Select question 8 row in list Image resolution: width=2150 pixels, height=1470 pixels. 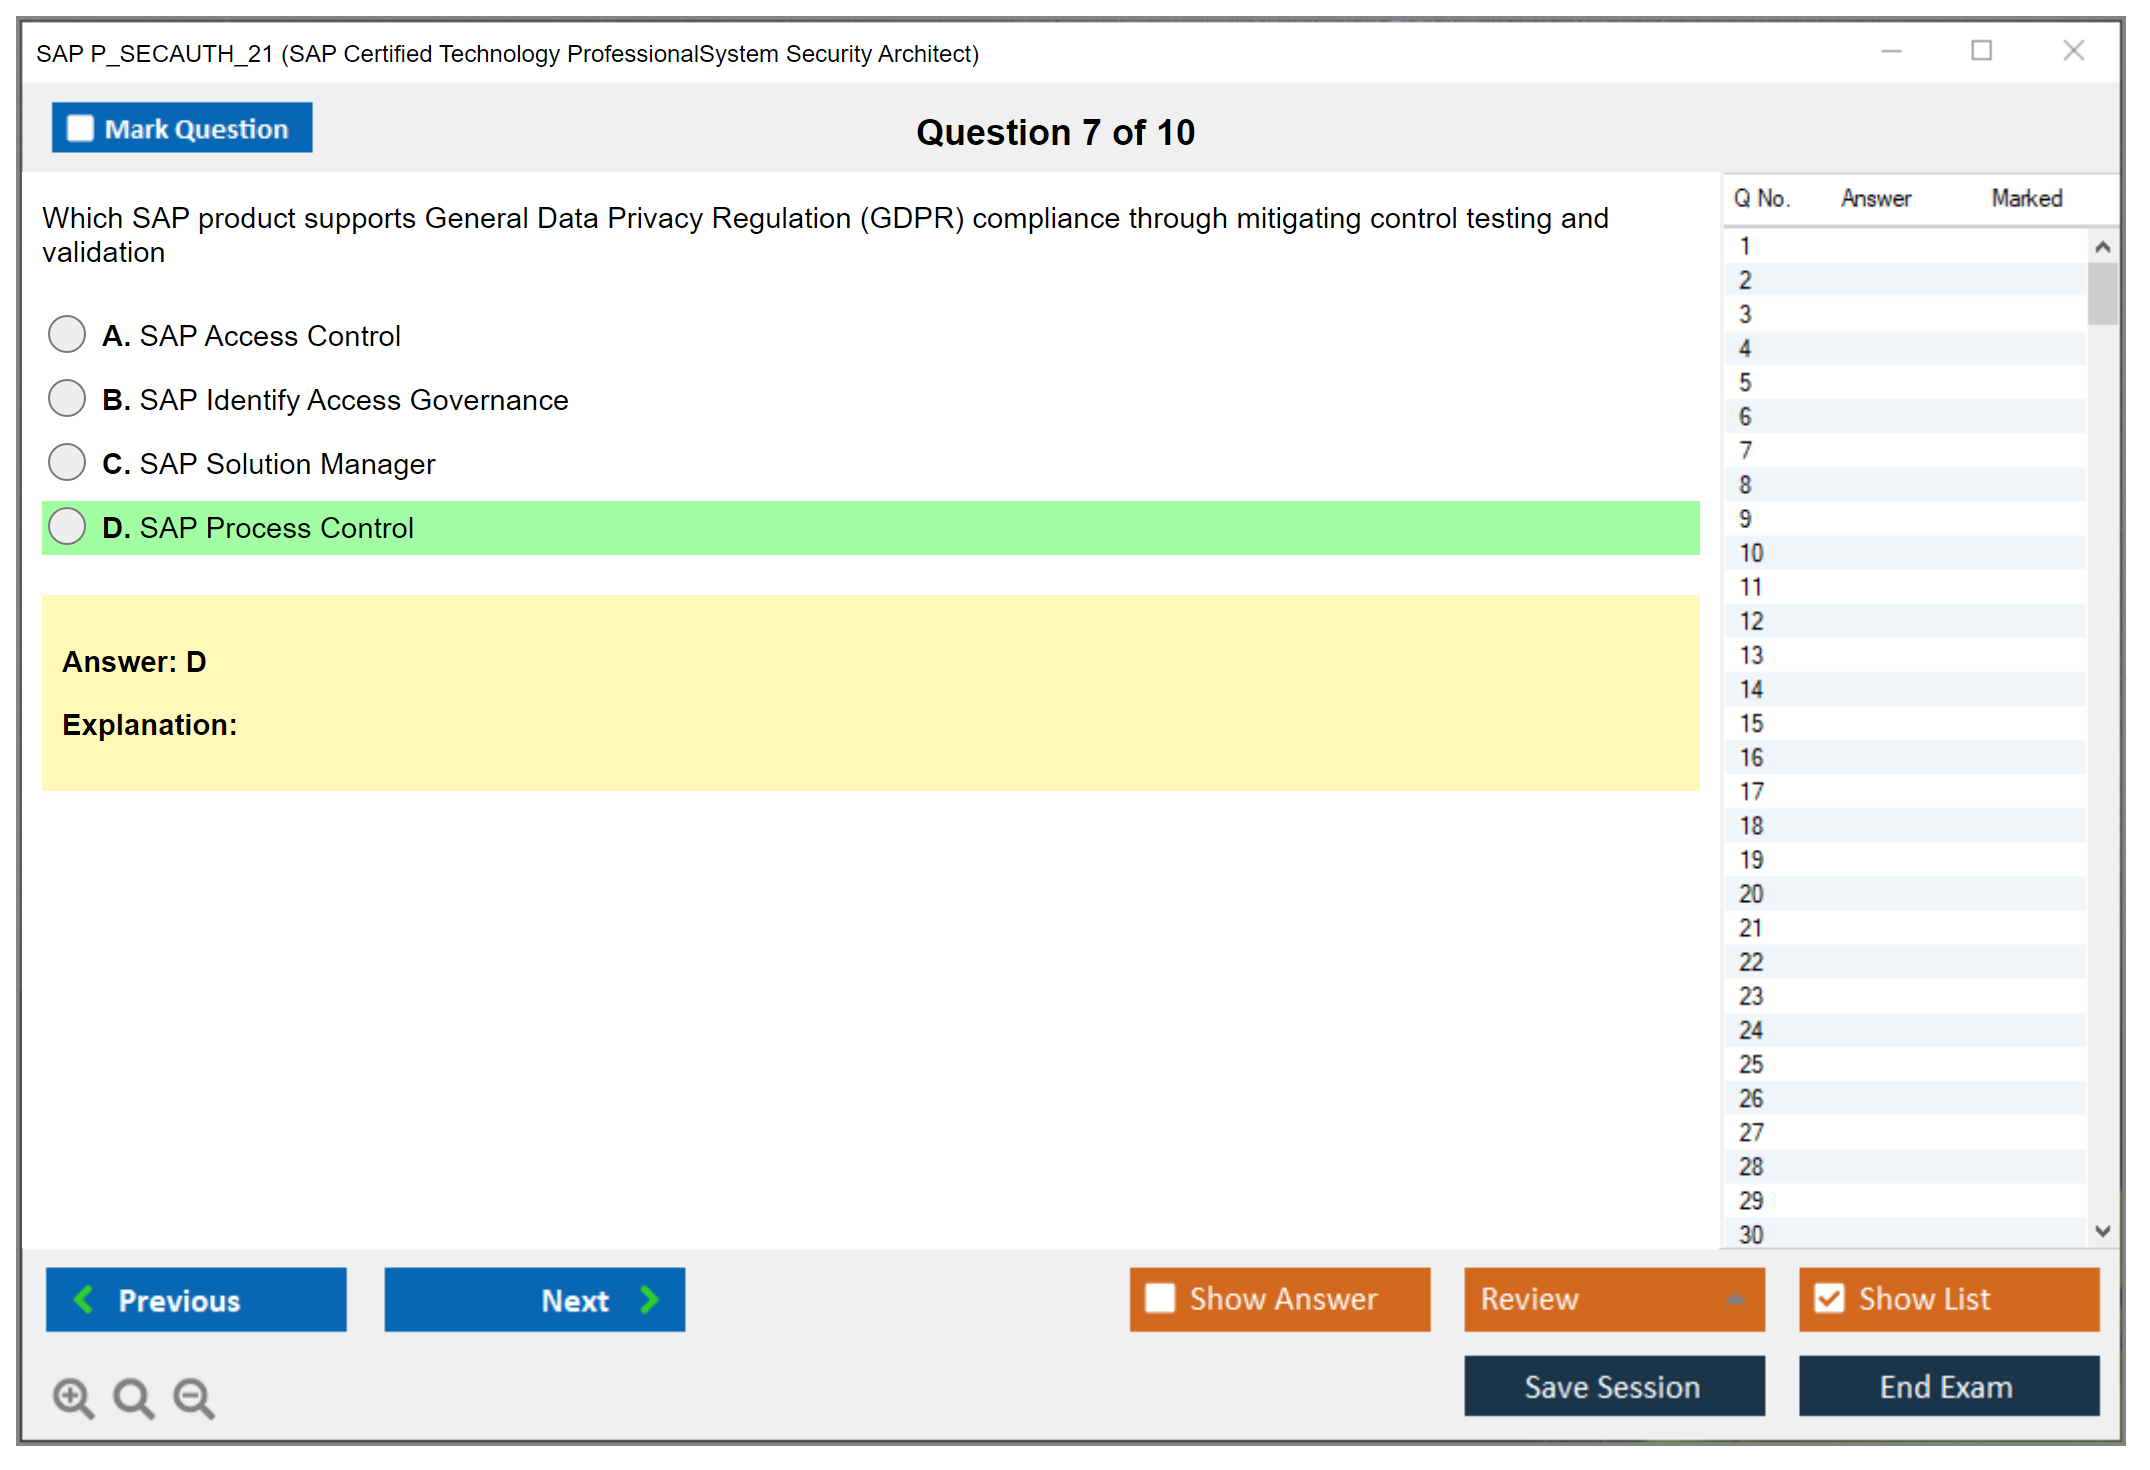click(x=1745, y=485)
